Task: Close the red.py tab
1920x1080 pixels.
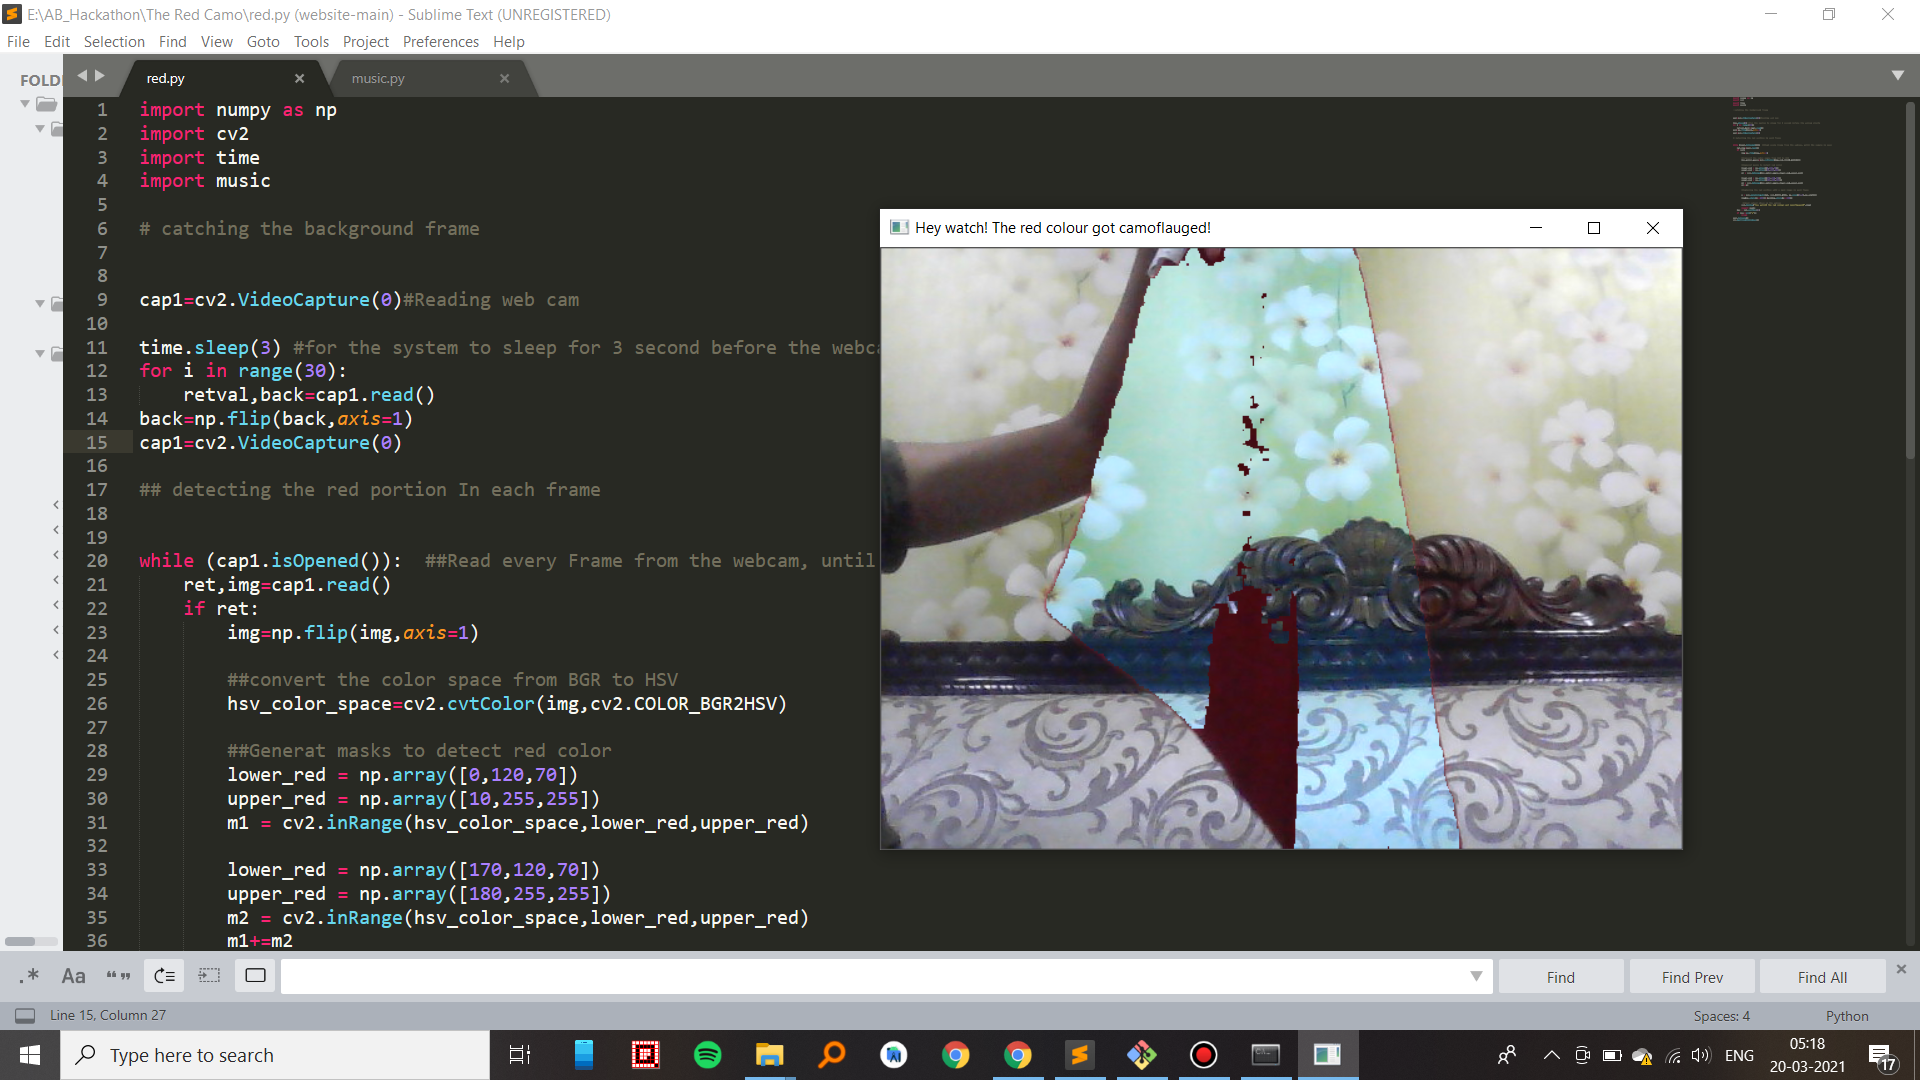Action: pyautogui.click(x=299, y=78)
